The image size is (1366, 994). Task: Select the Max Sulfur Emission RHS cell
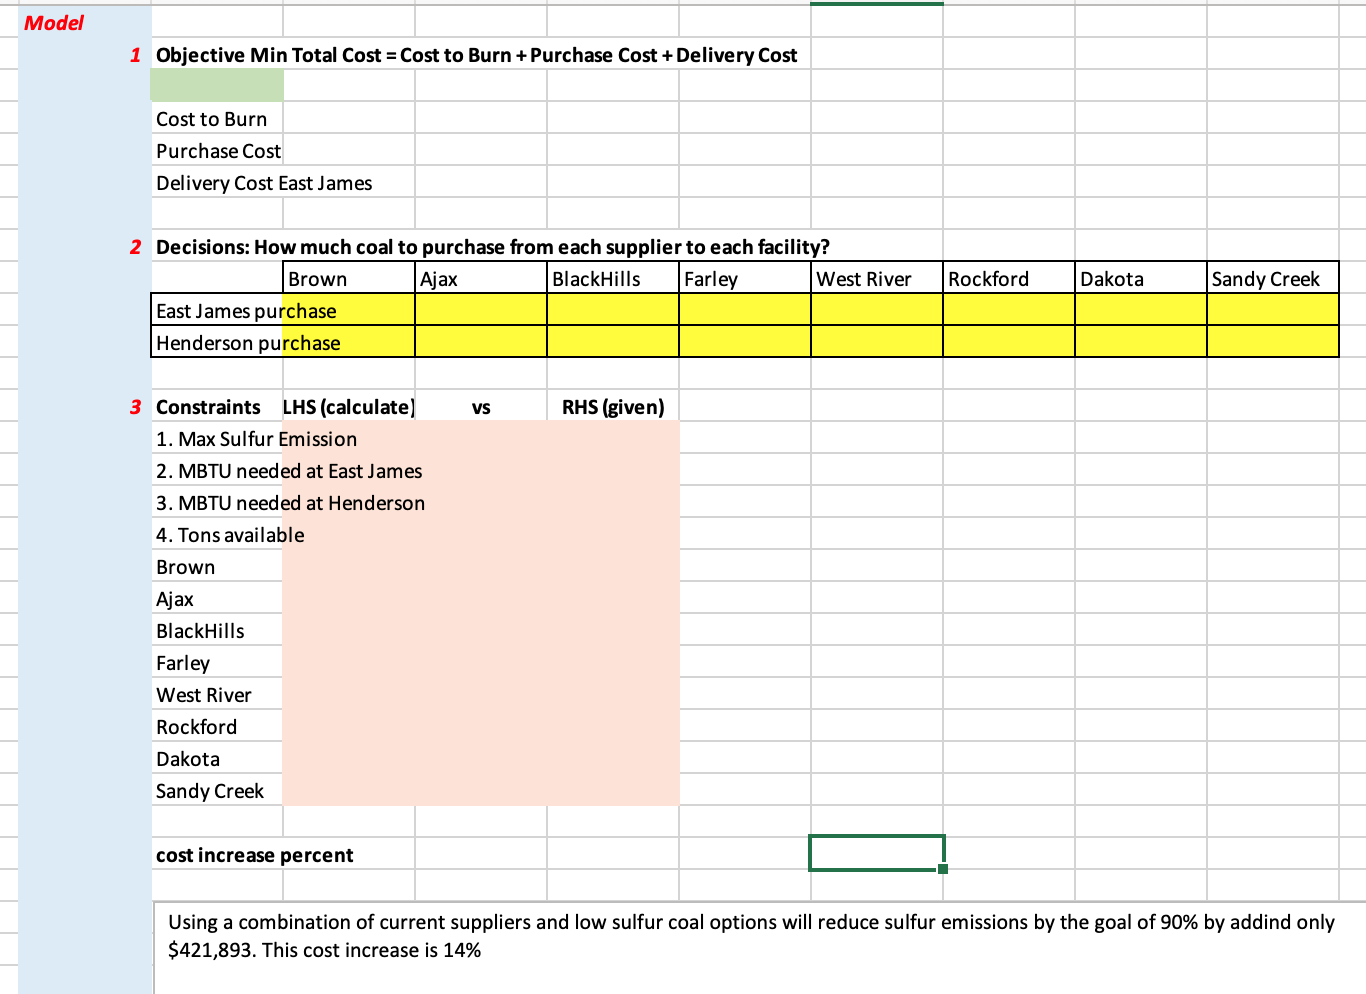(x=613, y=439)
